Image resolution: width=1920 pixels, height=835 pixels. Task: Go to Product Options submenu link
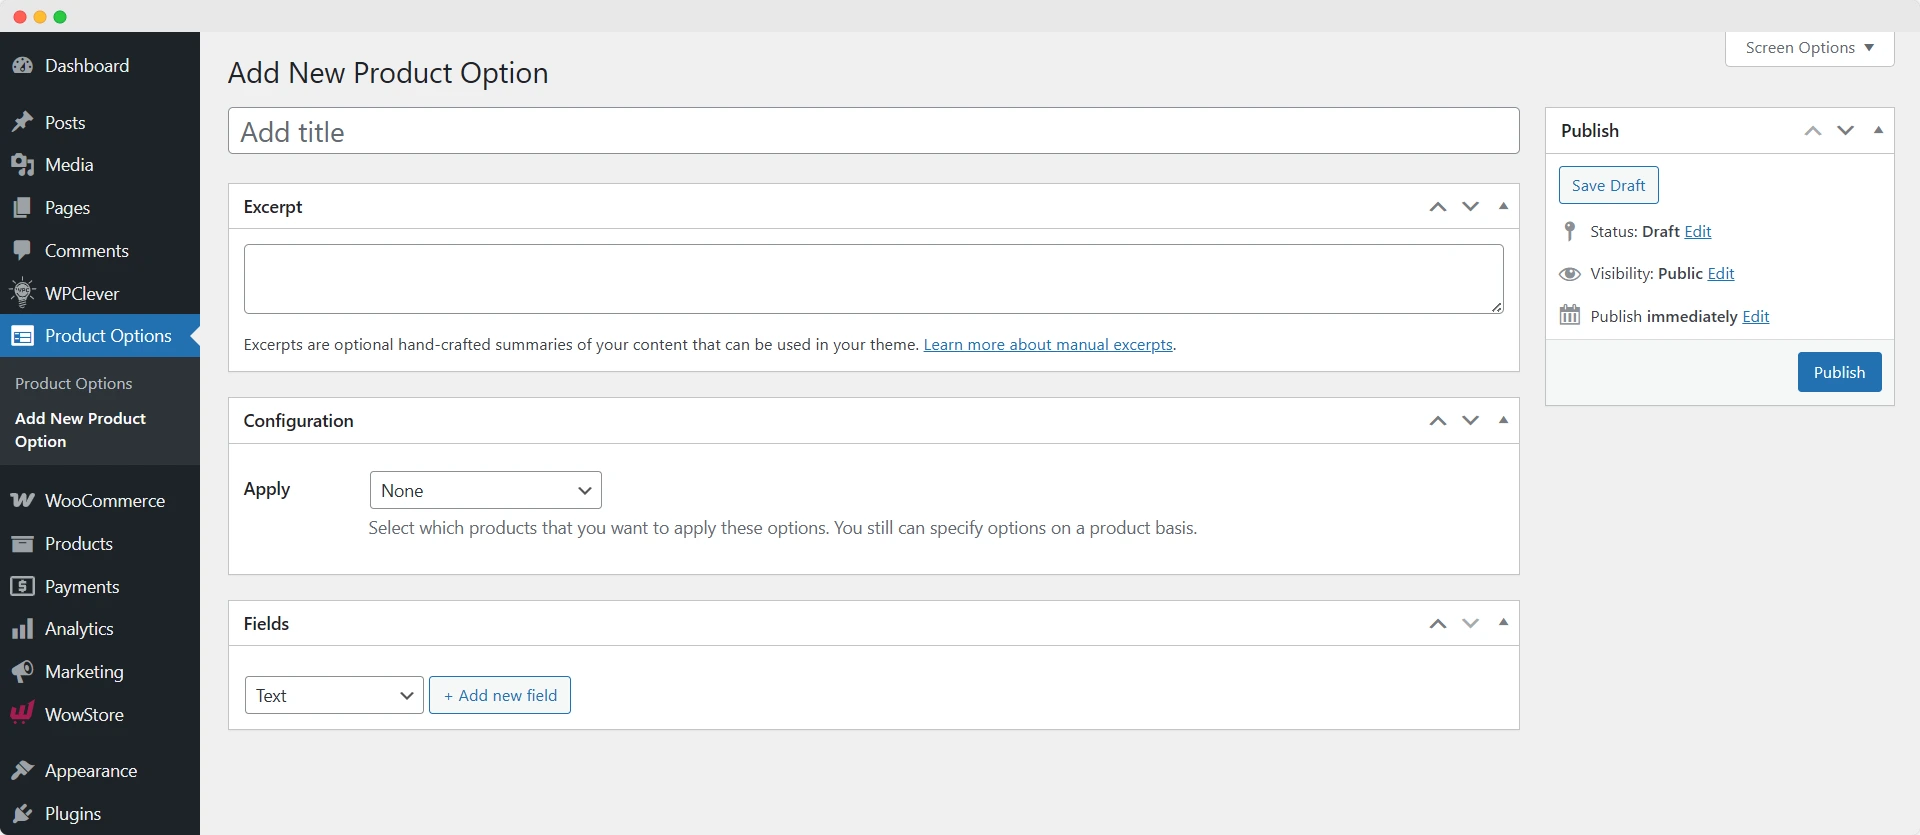point(74,384)
